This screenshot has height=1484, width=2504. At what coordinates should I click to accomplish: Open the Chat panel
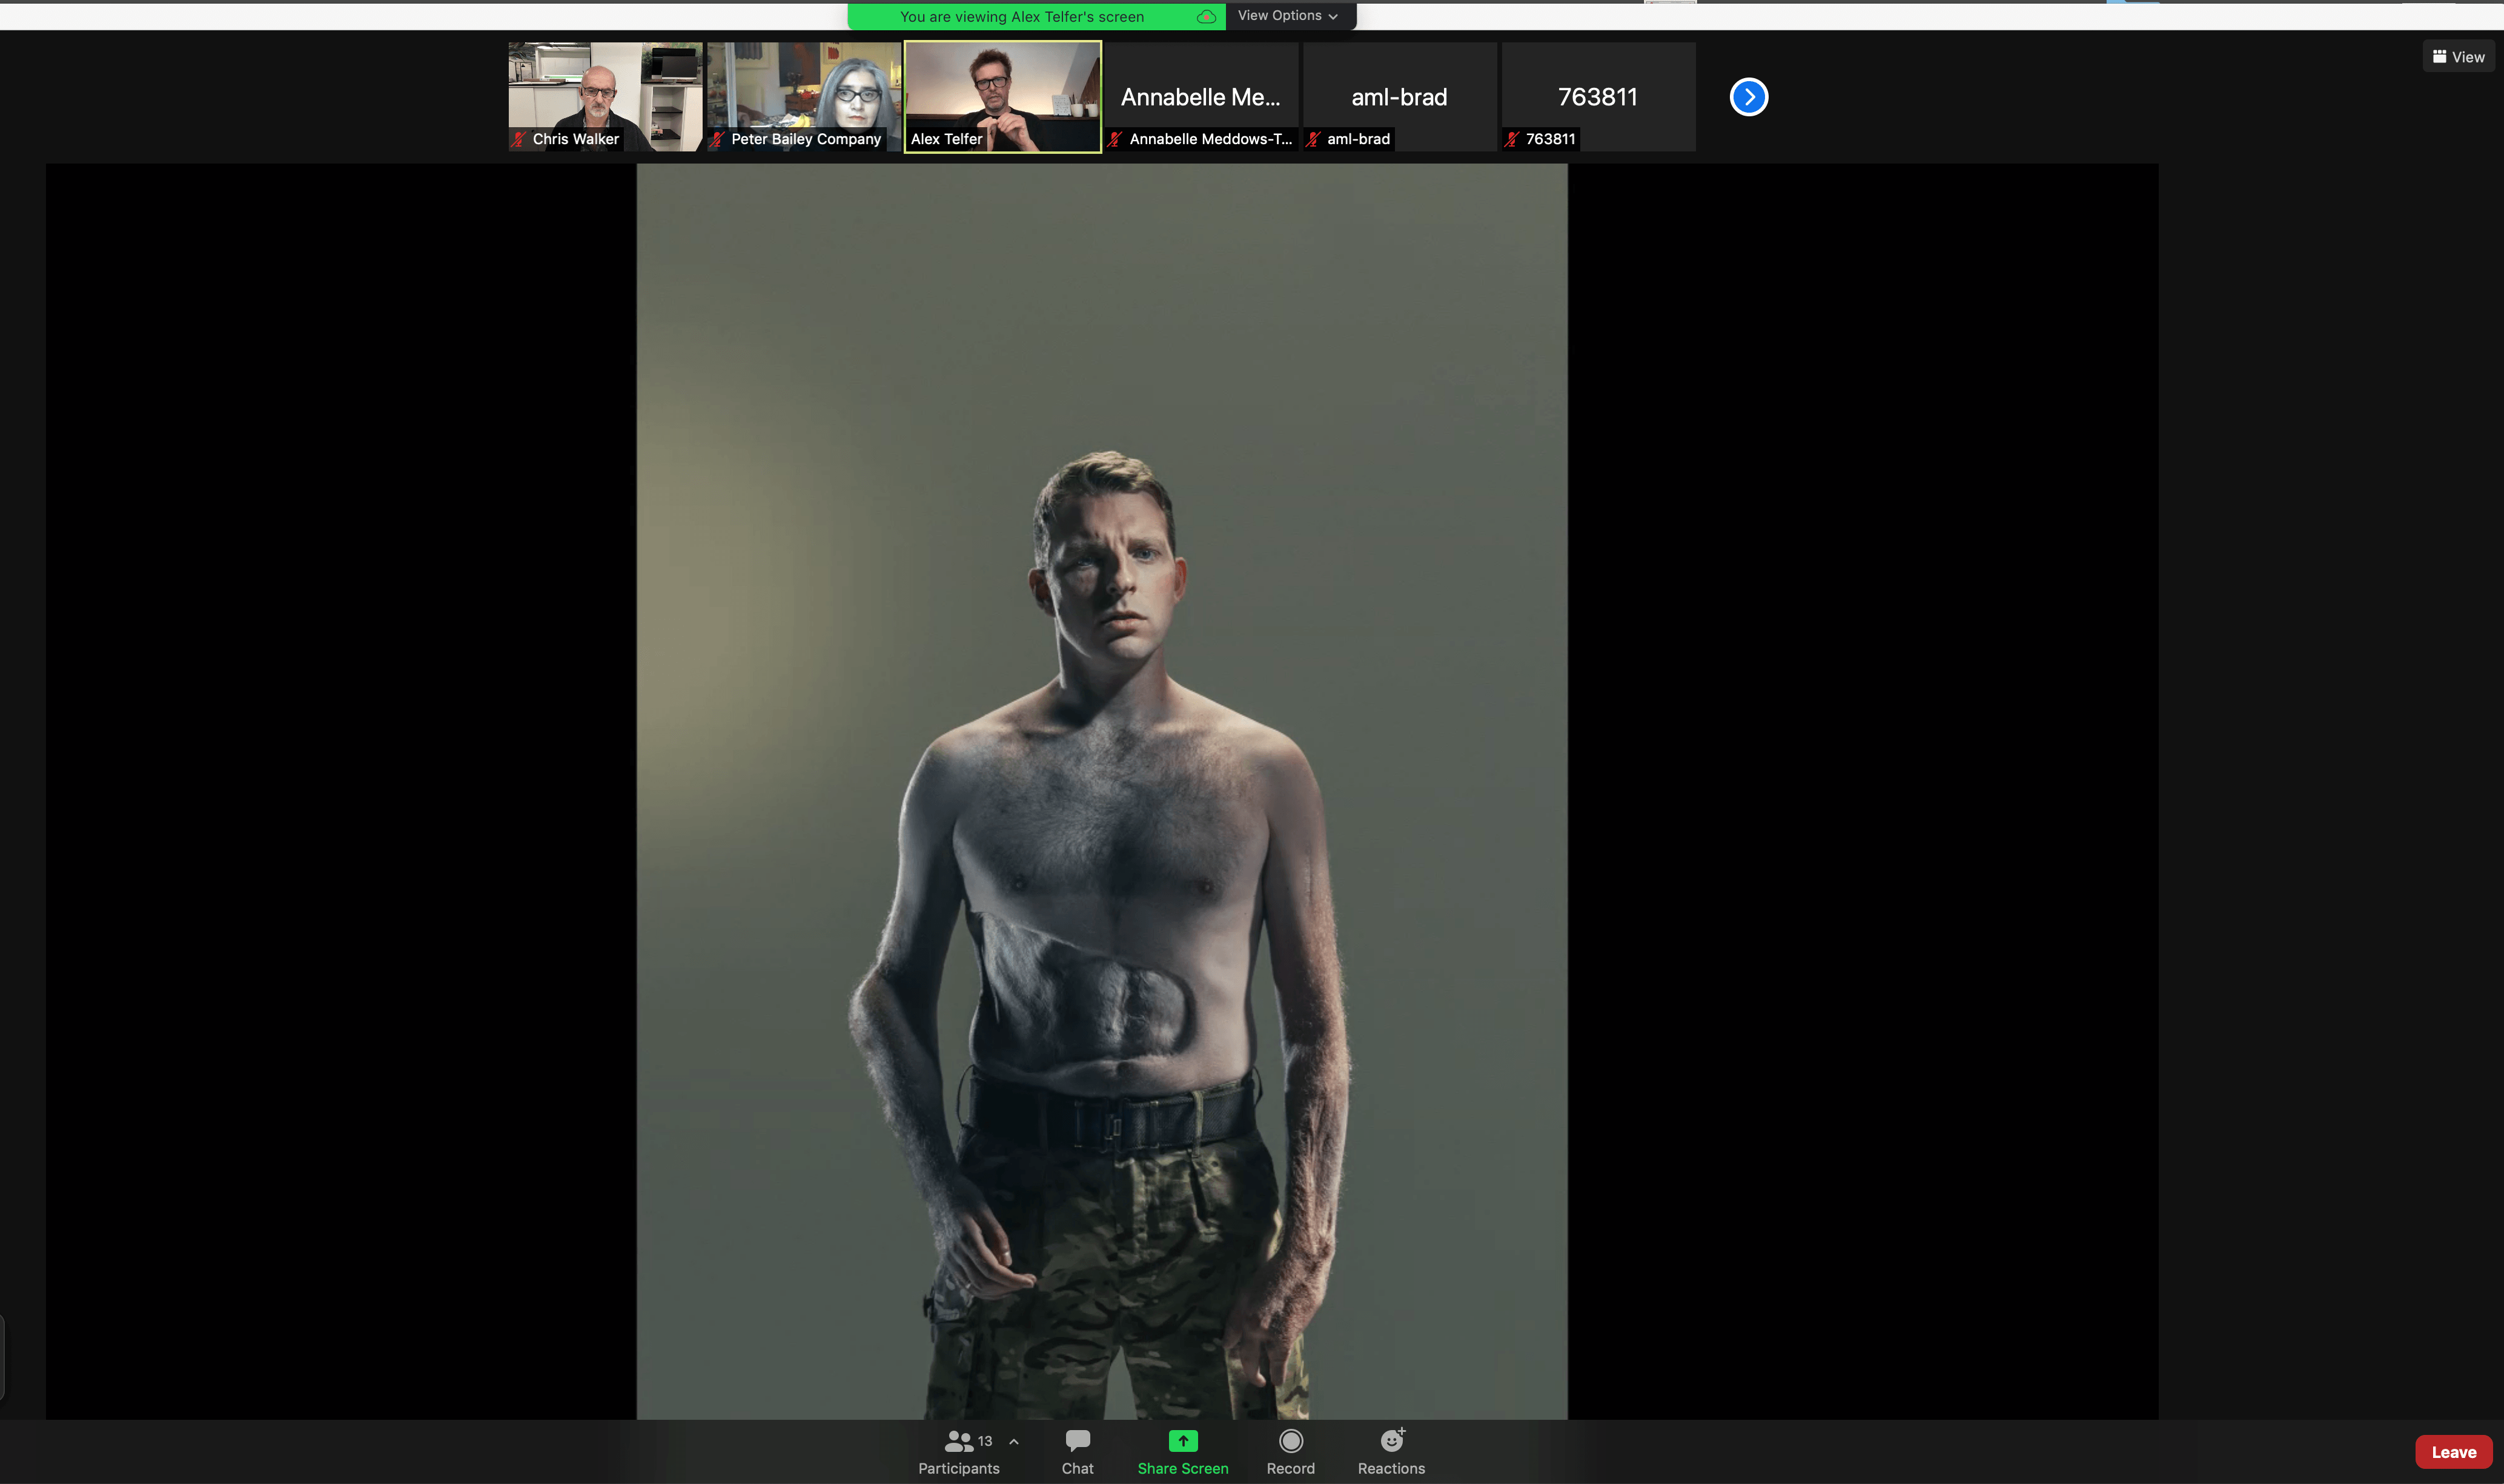pos(1077,1452)
